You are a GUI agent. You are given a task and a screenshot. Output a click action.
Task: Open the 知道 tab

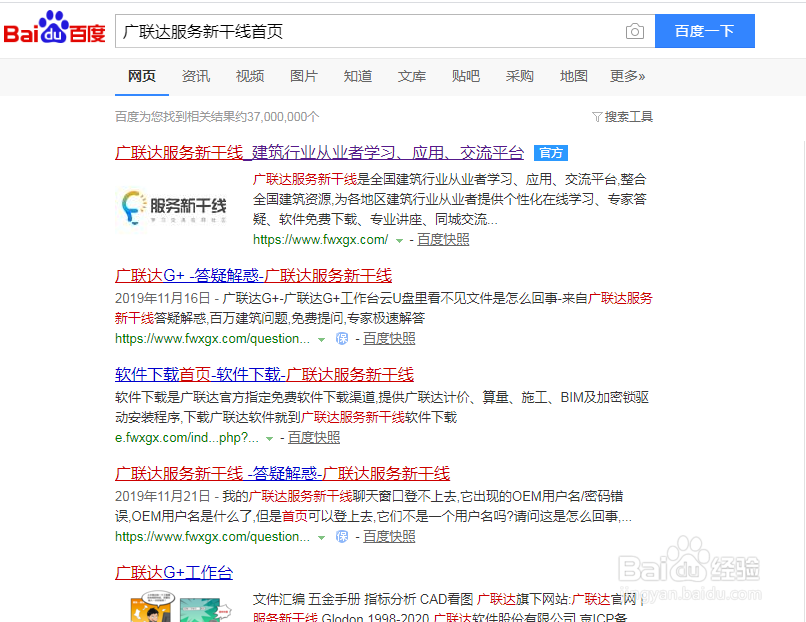pos(358,76)
